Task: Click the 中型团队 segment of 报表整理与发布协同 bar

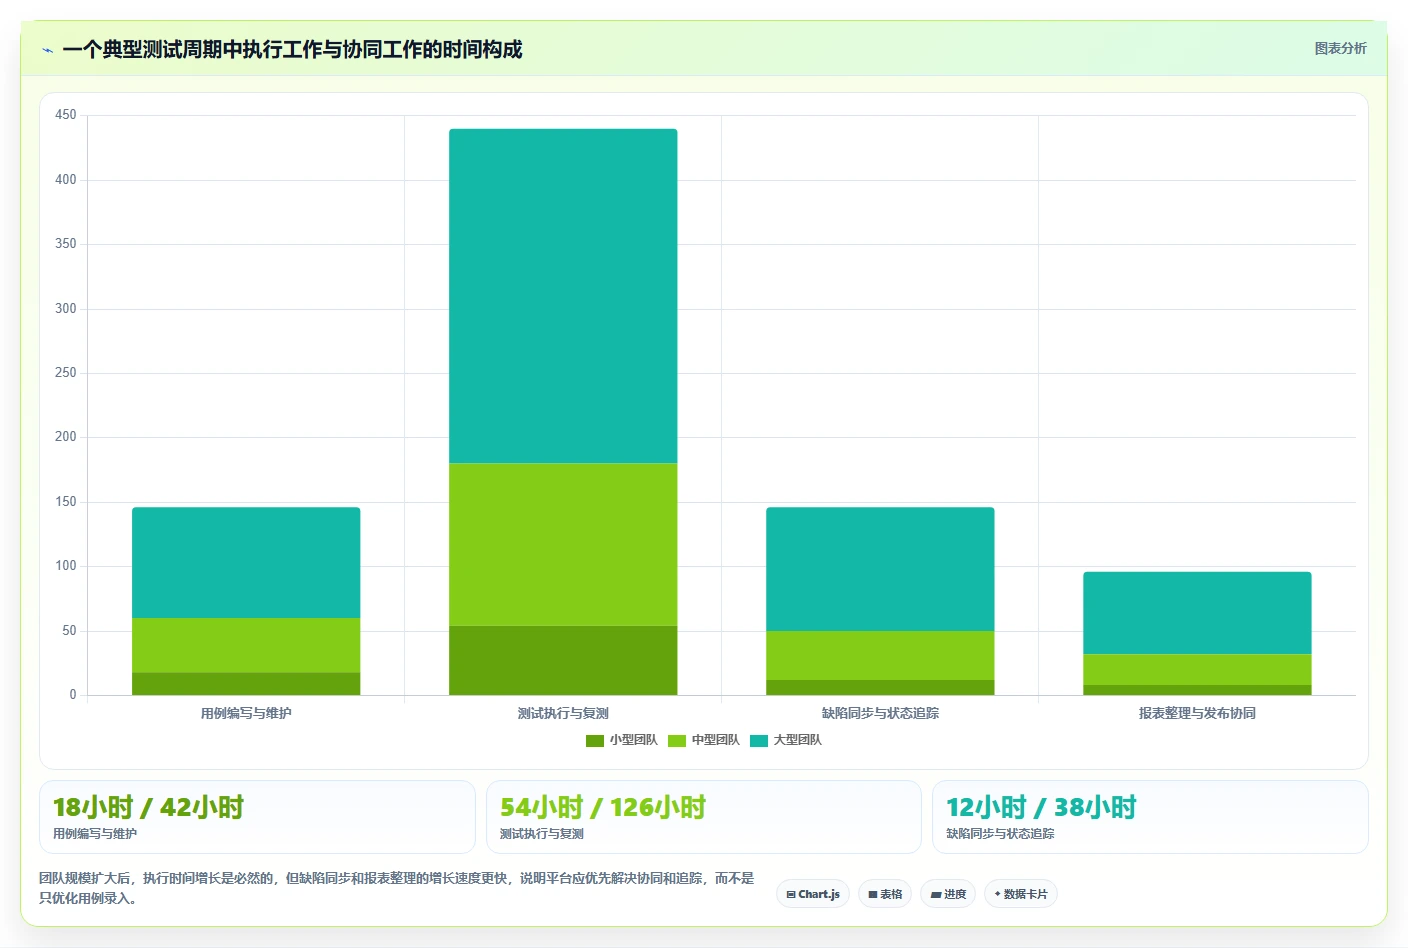Action: 1197,669
